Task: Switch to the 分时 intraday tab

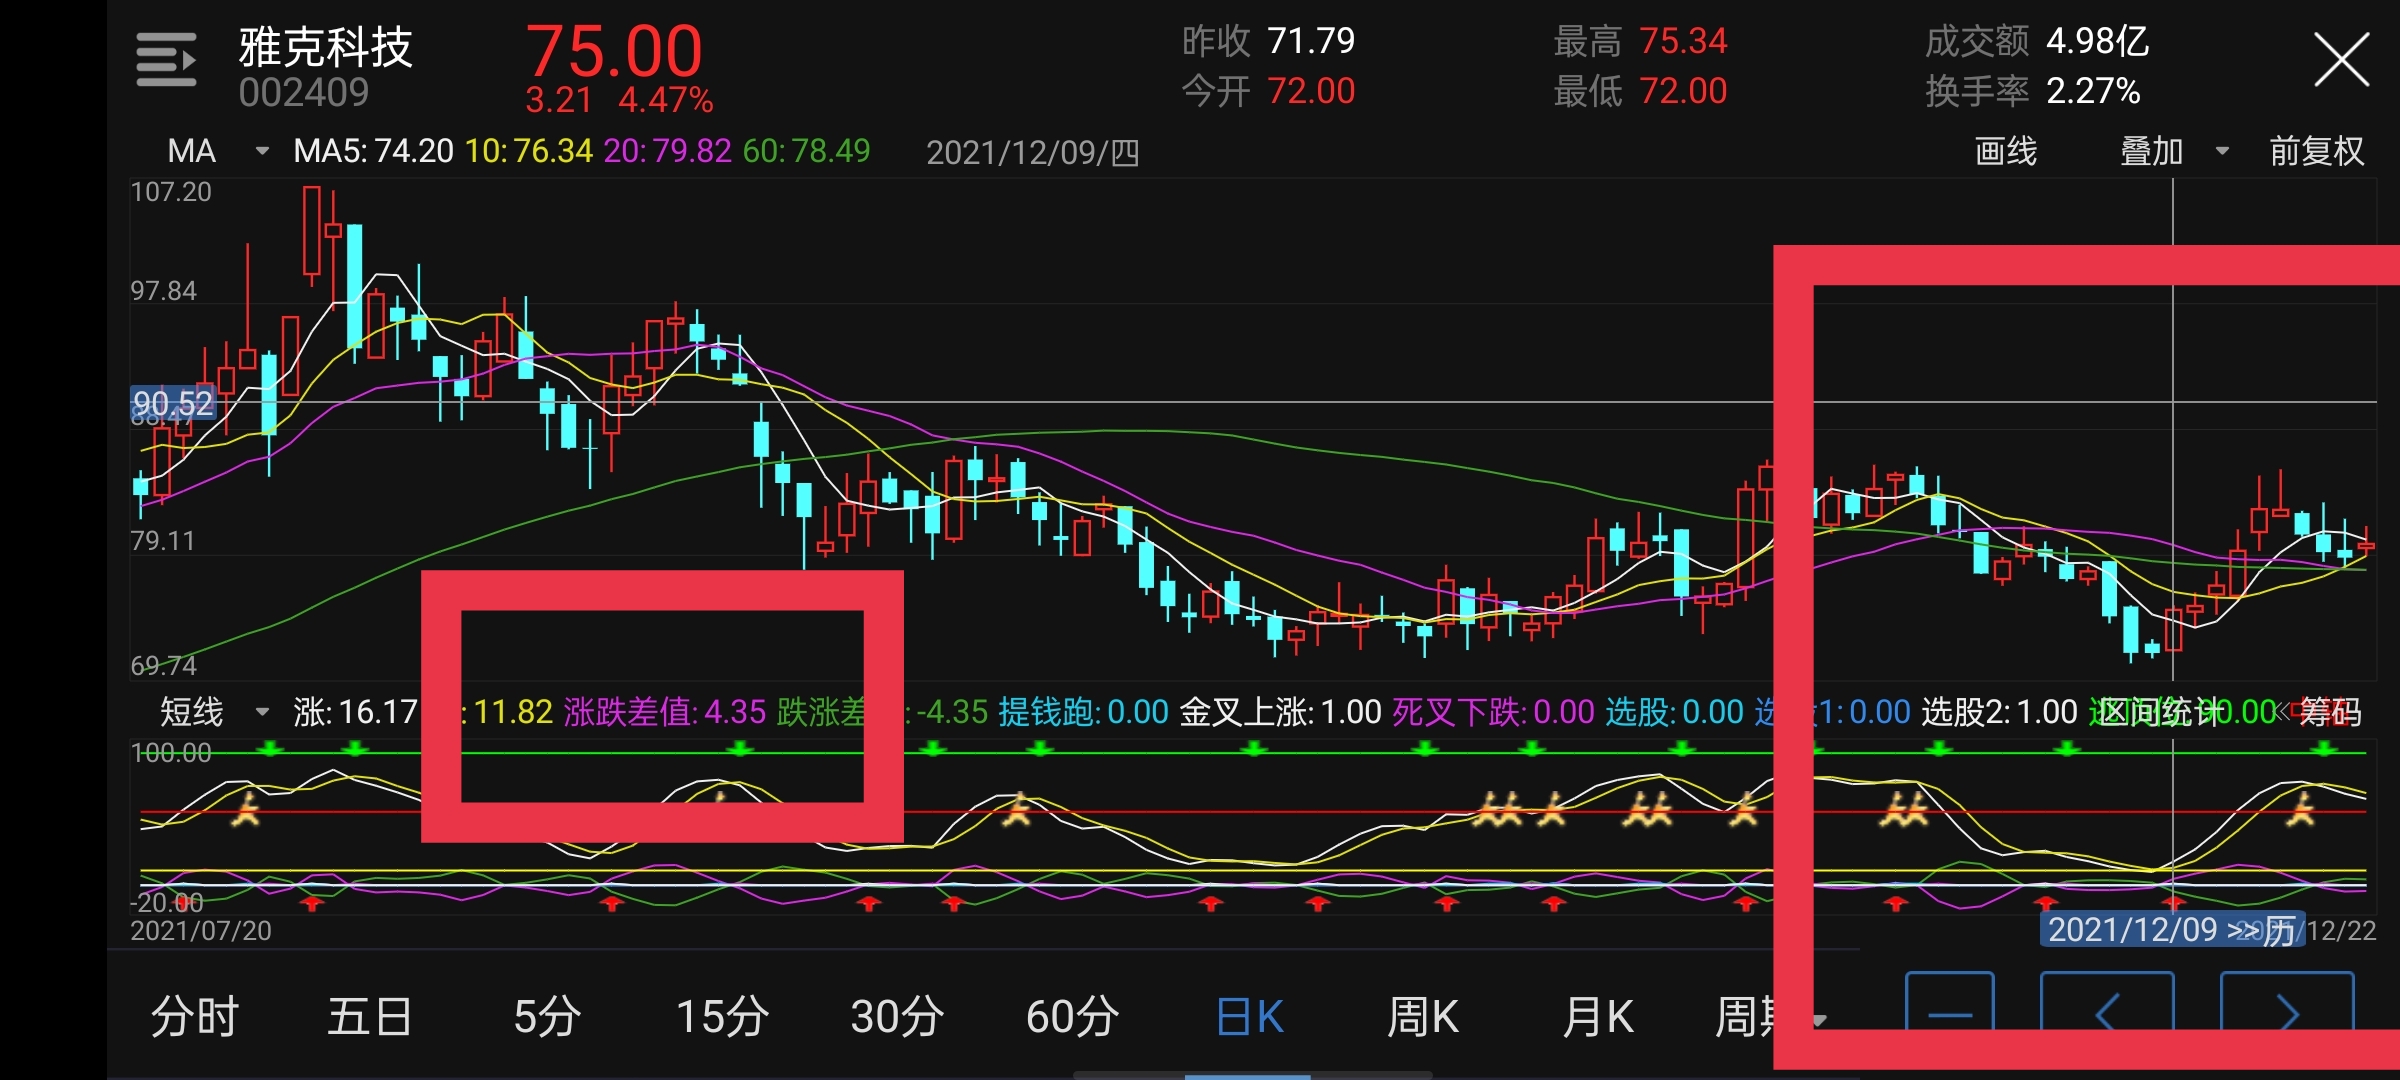Action: 194,1016
